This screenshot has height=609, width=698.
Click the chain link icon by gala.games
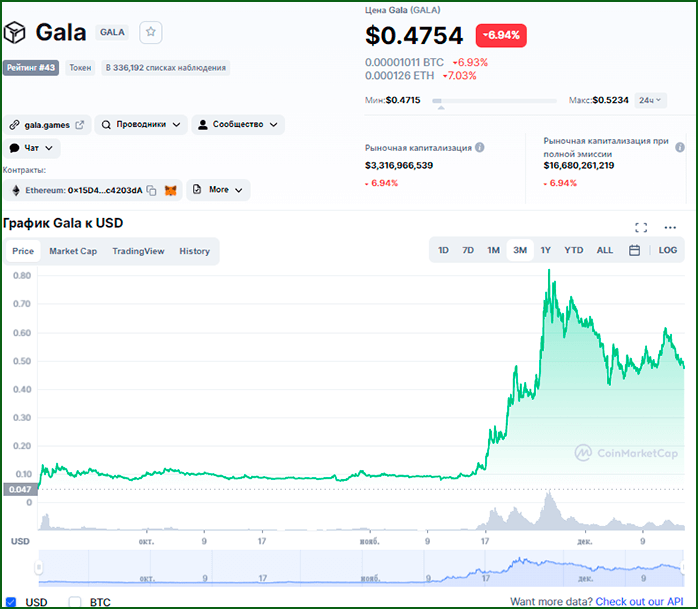14,125
